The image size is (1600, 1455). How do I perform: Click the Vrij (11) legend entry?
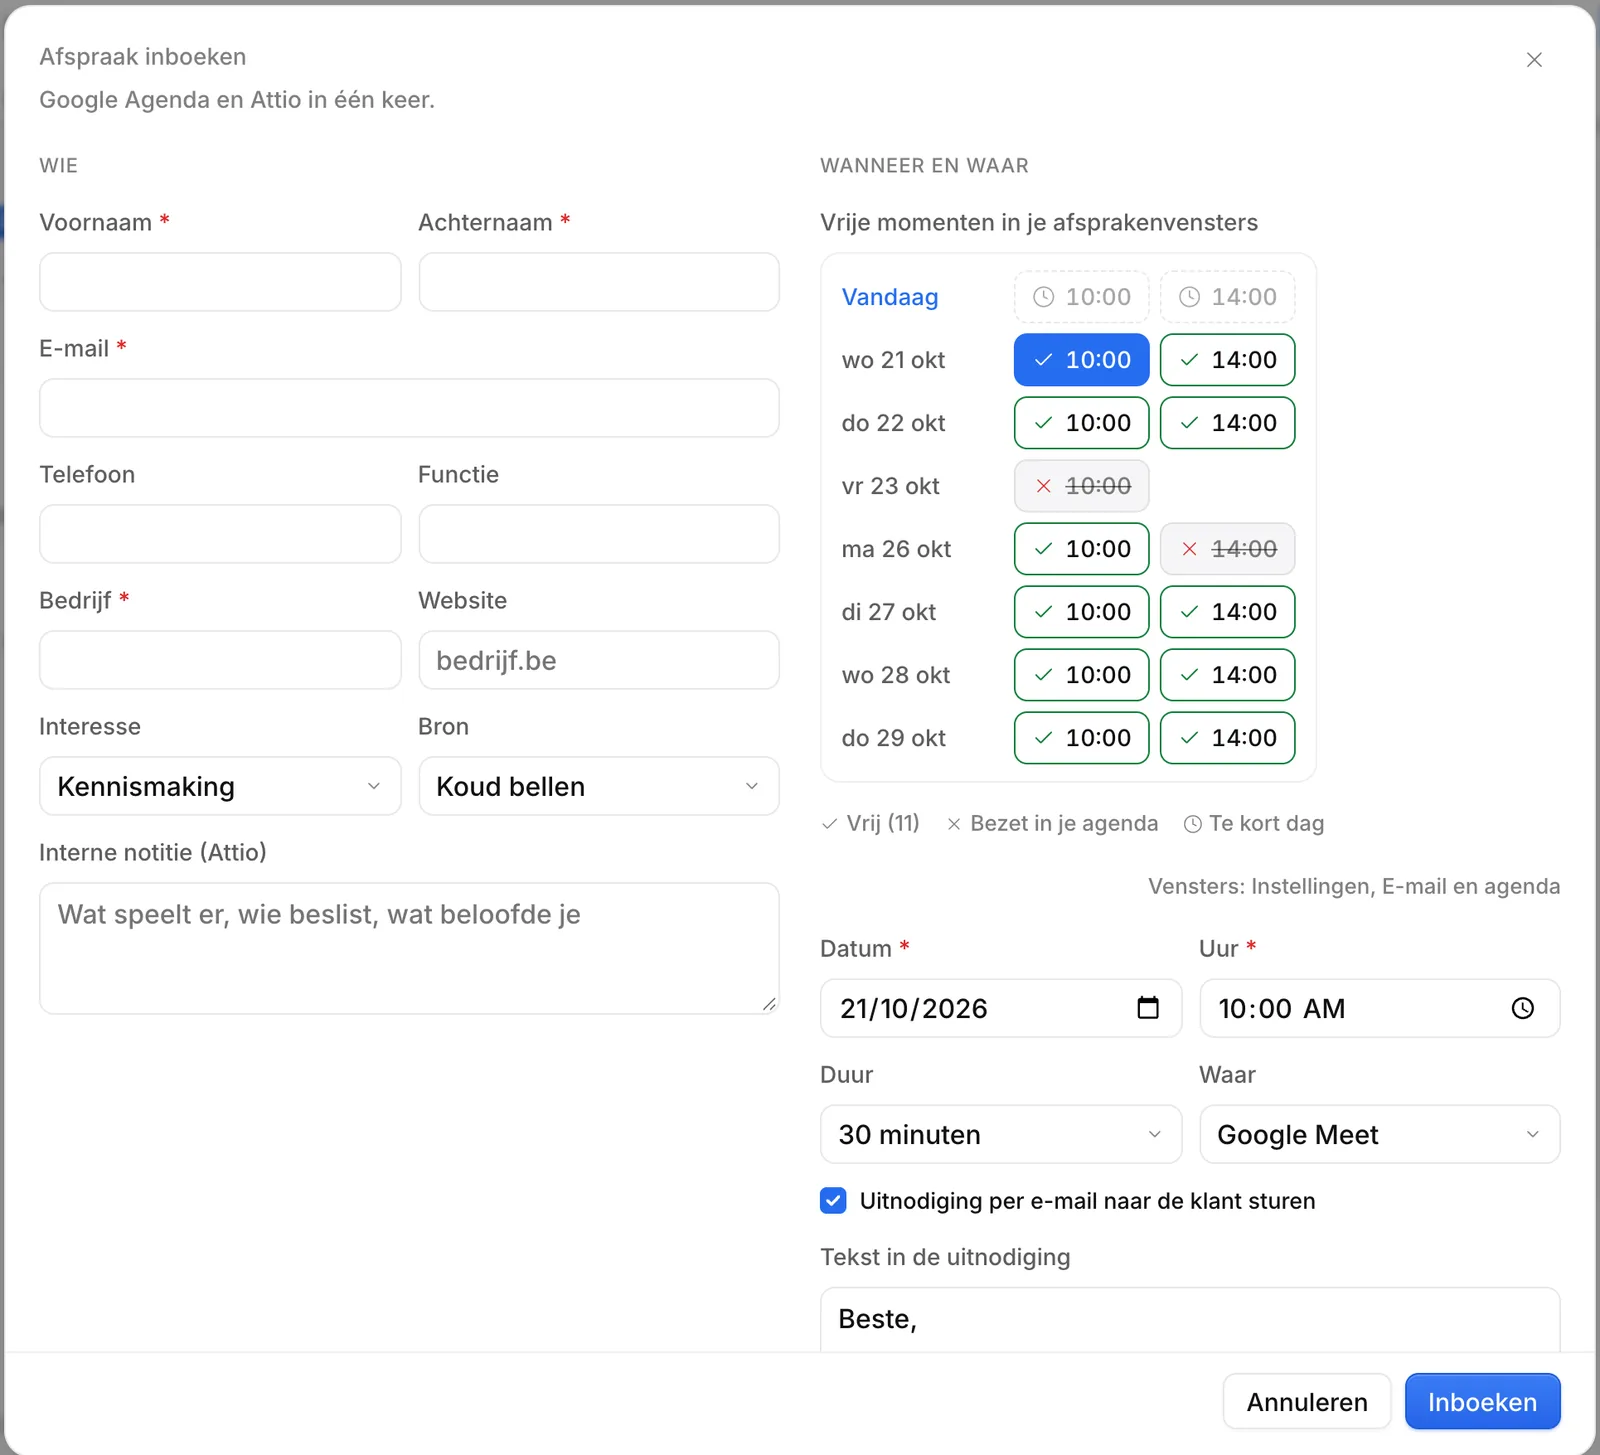tap(870, 823)
